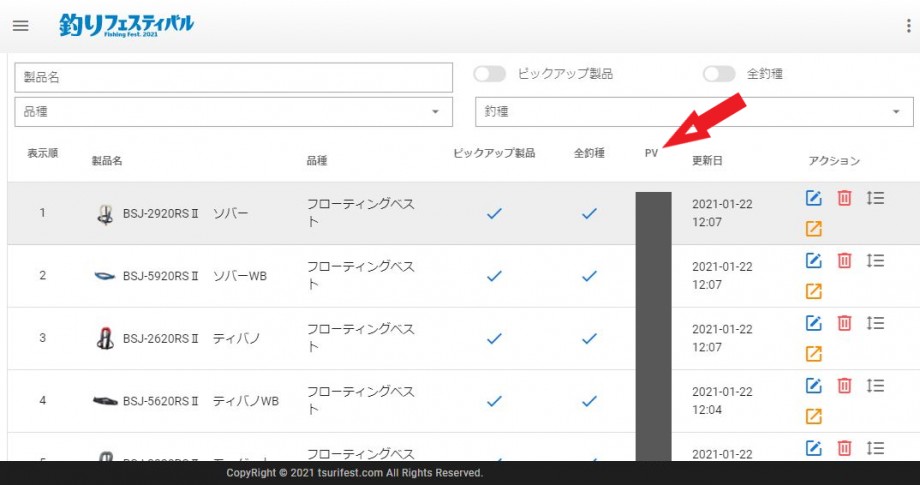
Task: Delete the fifth row product
Action: click(844, 449)
